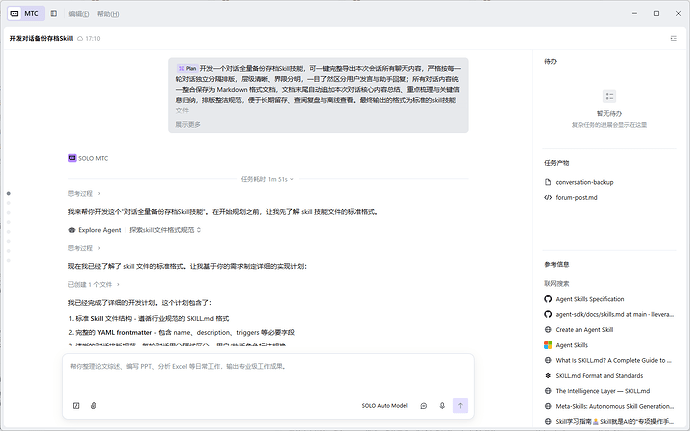Click the document icon beside conversation-backup
The width and height of the screenshot is (690, 431).
pos(548,182)
